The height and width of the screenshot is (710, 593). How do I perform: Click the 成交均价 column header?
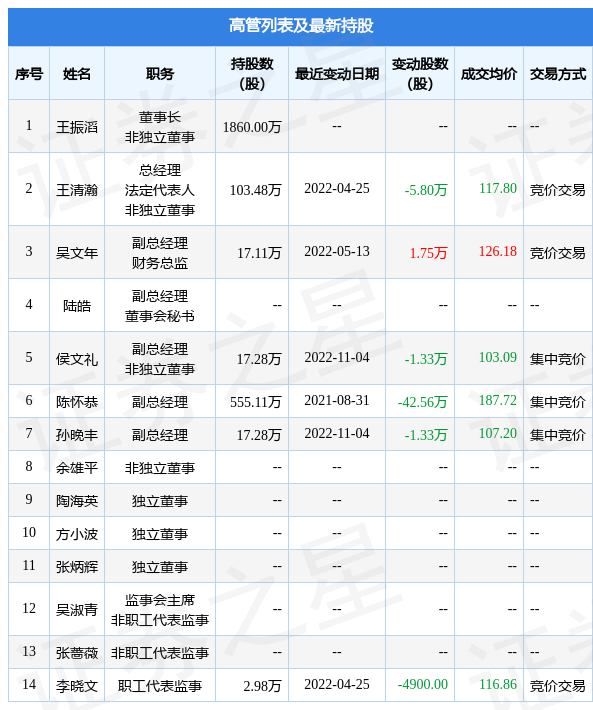tap(489, 74)
